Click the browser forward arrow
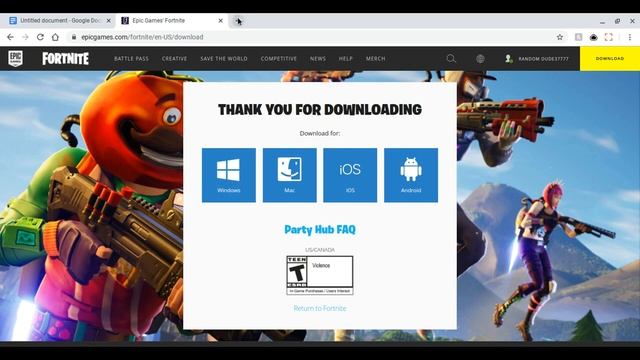 [25, 37]
